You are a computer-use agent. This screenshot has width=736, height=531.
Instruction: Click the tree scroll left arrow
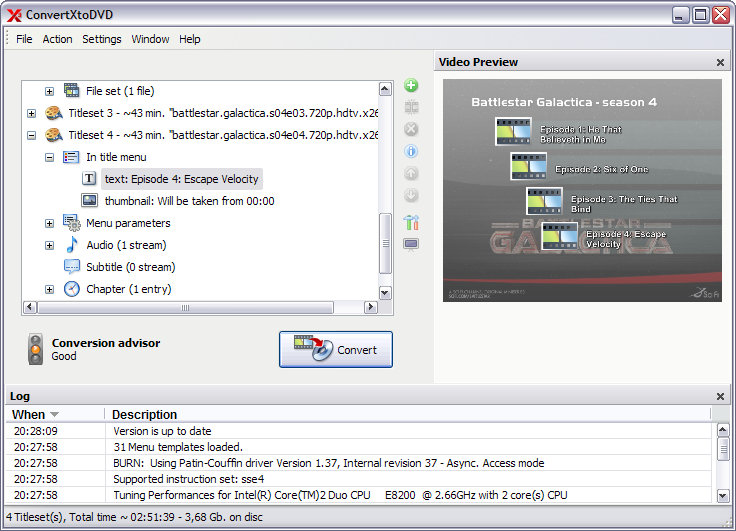[30, 308]
